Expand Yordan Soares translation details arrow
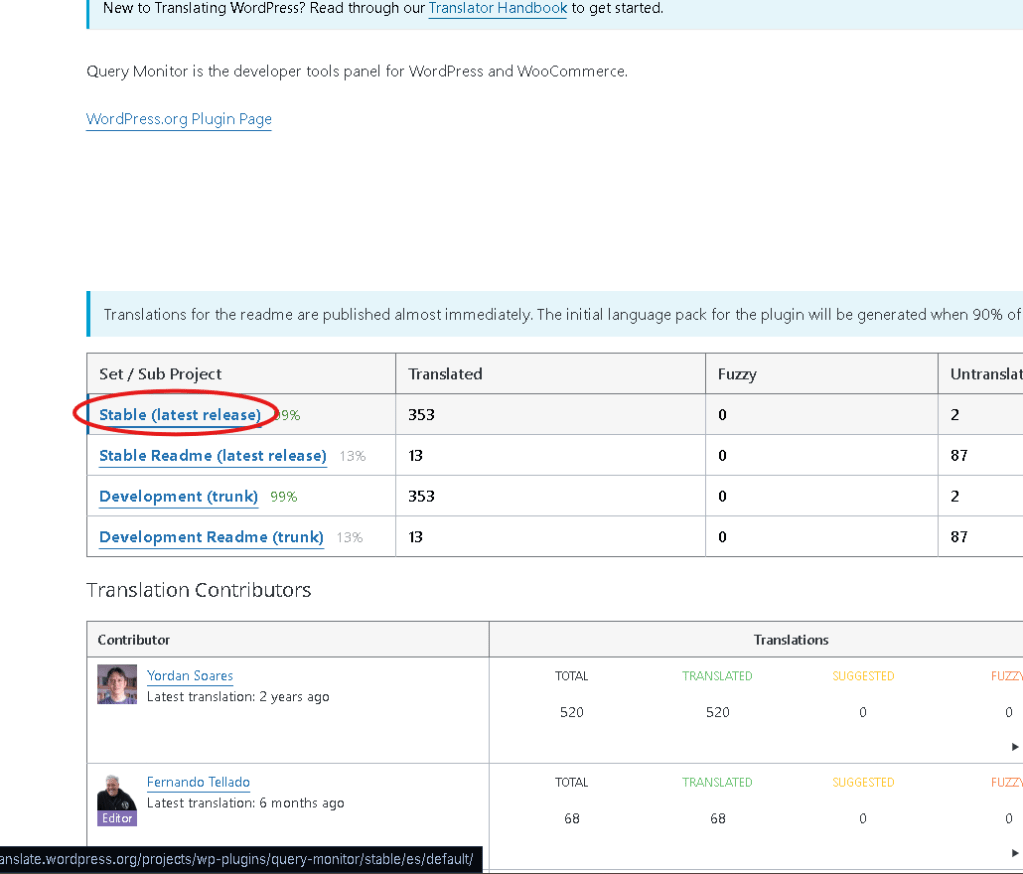This screenshot has width=1023, height=874. 1015,747
